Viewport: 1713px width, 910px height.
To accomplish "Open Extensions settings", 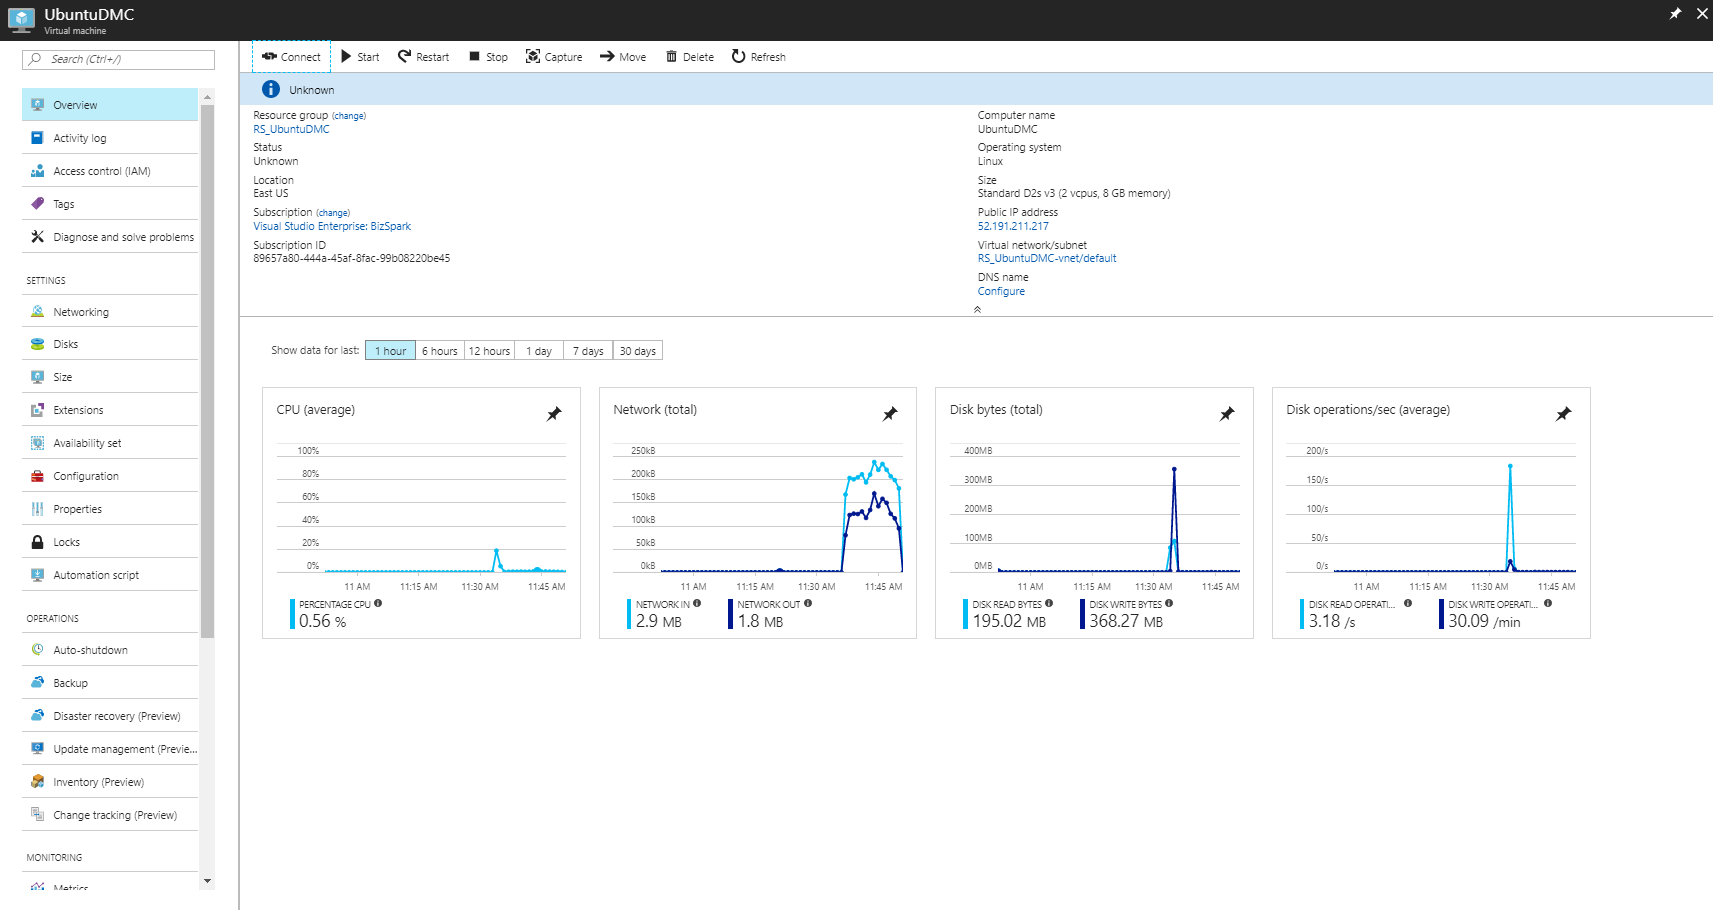I will point(110,410).
